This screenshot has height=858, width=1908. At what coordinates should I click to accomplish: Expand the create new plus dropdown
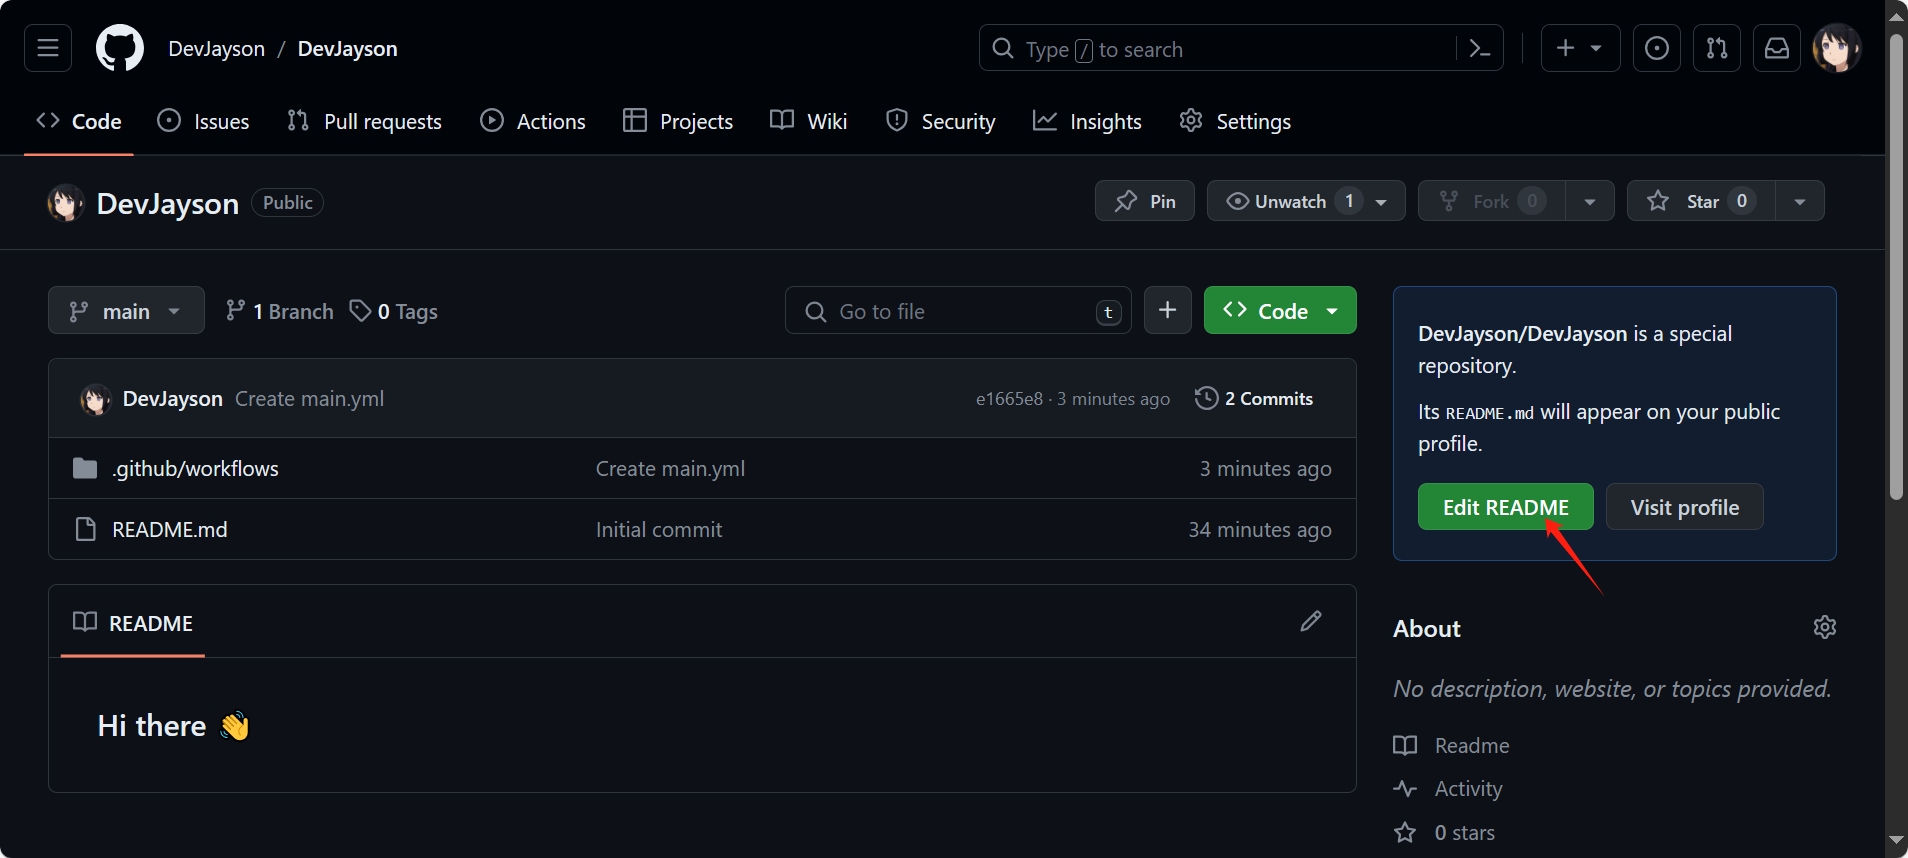pyautogui.click(x=1581, y=48)
